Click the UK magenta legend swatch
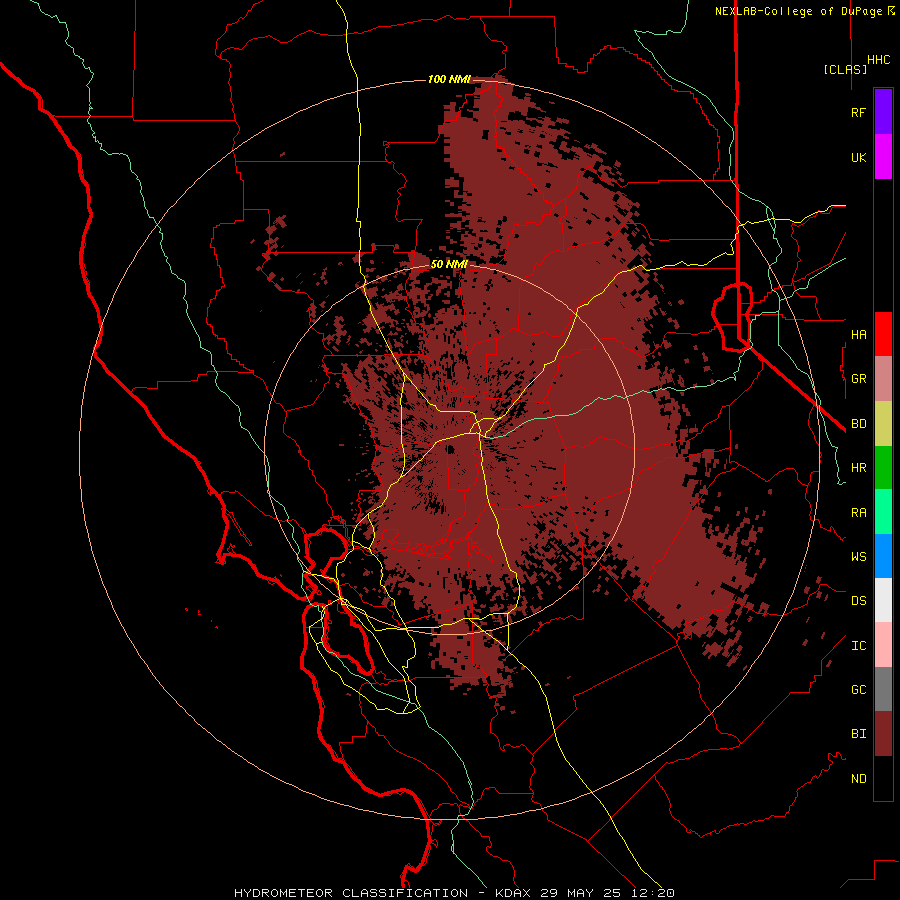The image size is (900, 900). click(883, 157)
